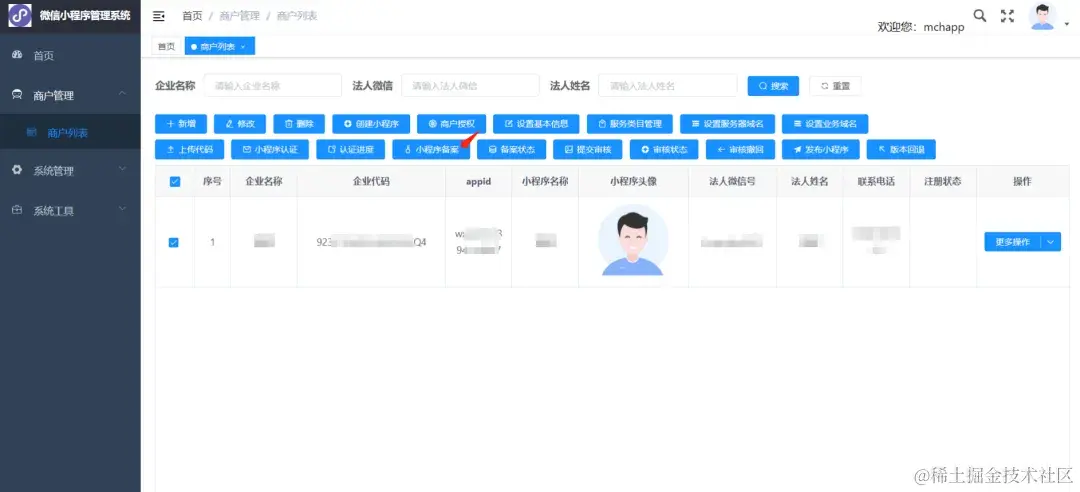Collapse sidebar with the hamburger icon

click(x=158, y=16)
